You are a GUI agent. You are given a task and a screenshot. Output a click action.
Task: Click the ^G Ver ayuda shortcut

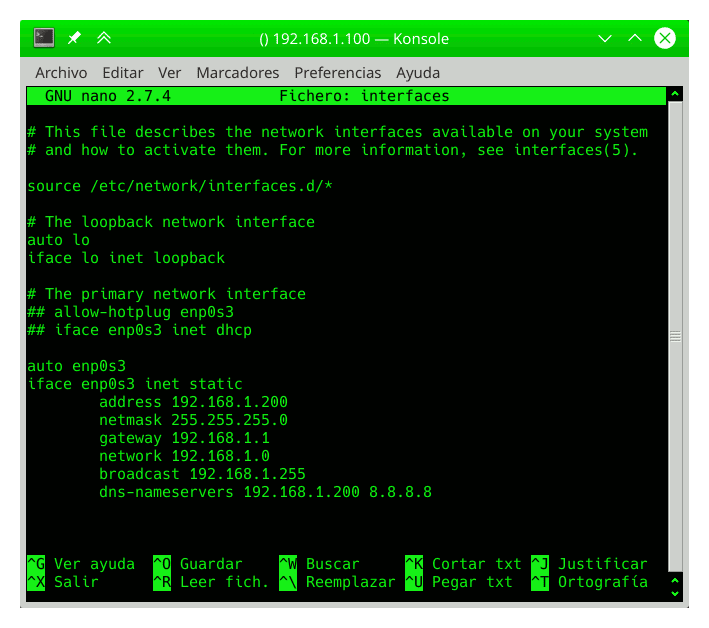81,564
